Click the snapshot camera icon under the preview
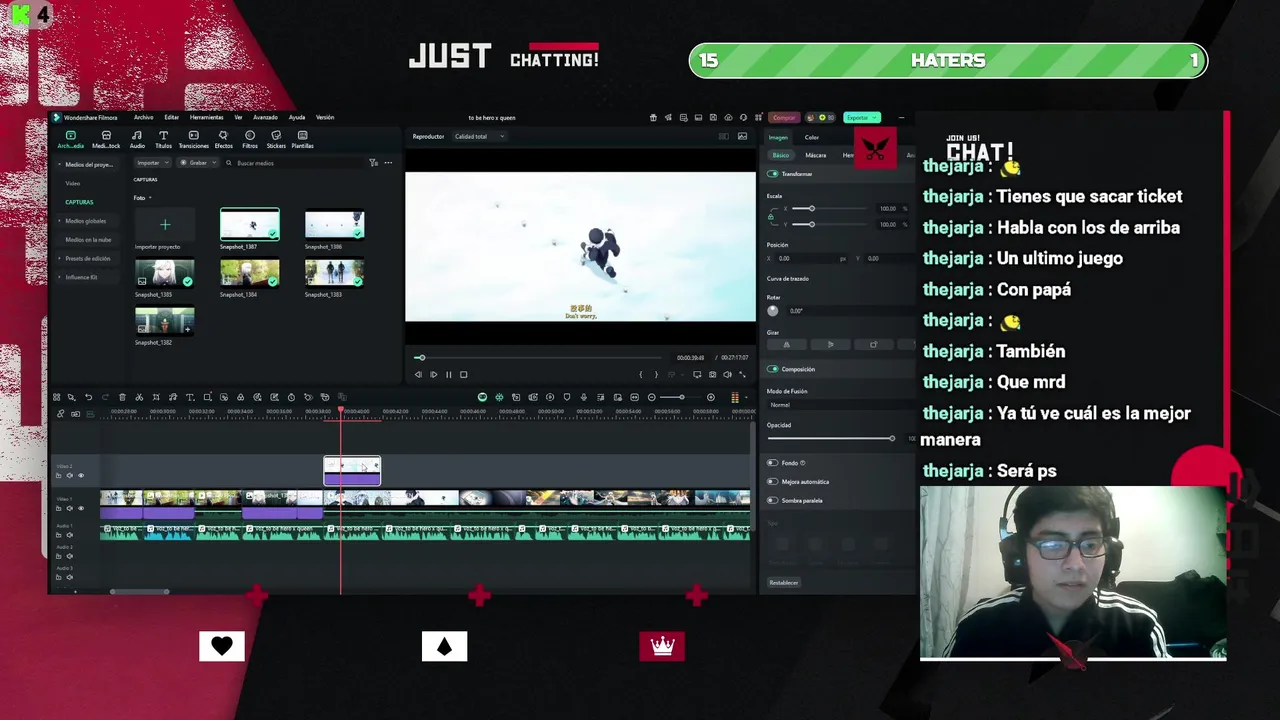Image resolution: width=1280 pixels, height=720 pixels. 712,374
